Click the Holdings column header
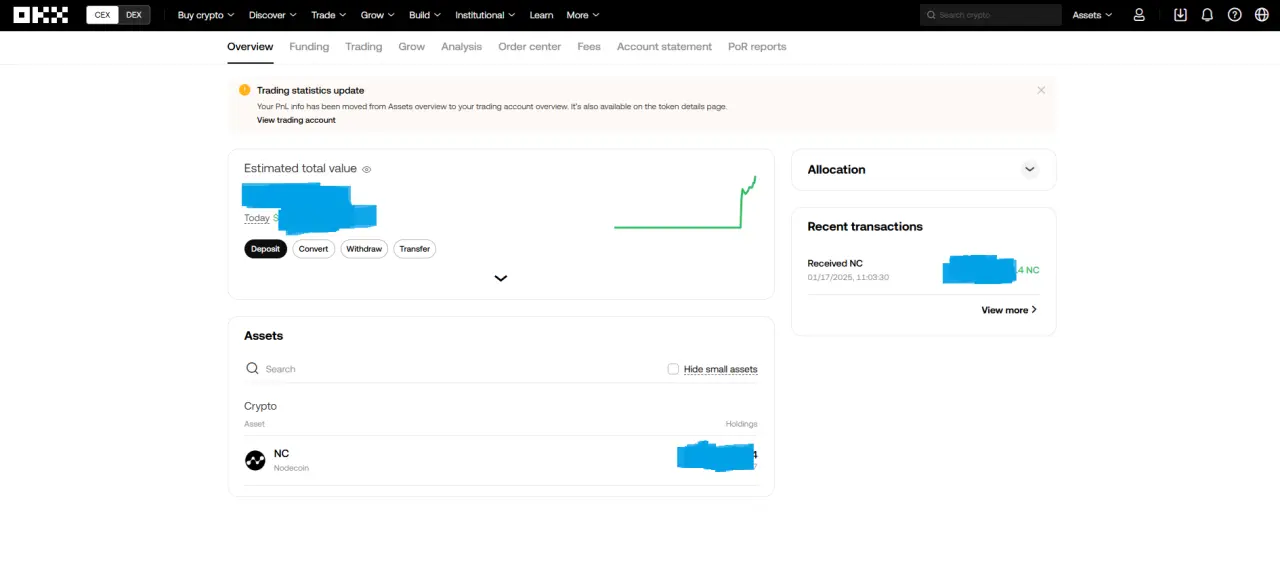The width and height of the screenshot is (1280, 567). pos(741,424)
